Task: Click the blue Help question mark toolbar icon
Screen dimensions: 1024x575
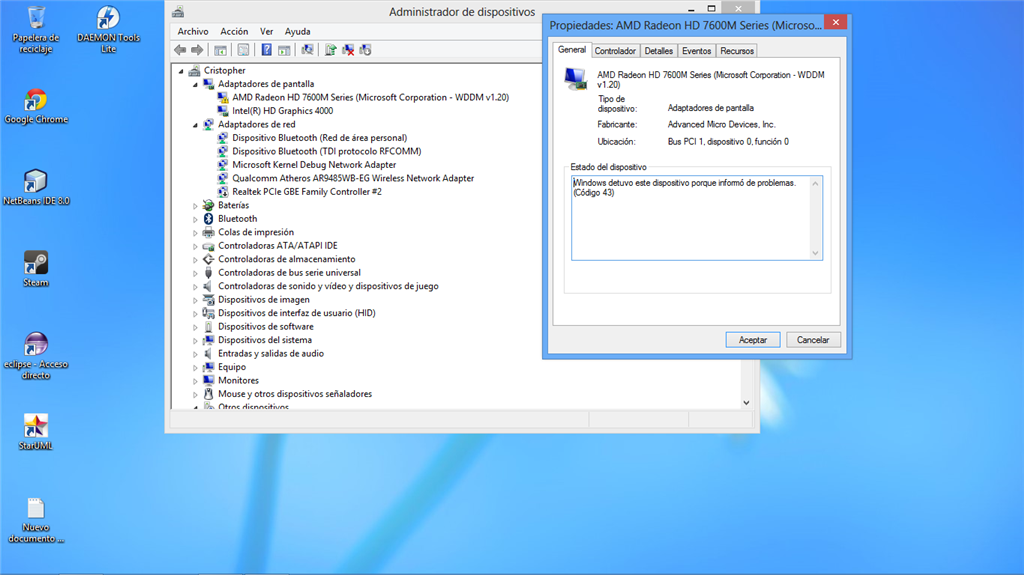Action: tap(266, 50)
